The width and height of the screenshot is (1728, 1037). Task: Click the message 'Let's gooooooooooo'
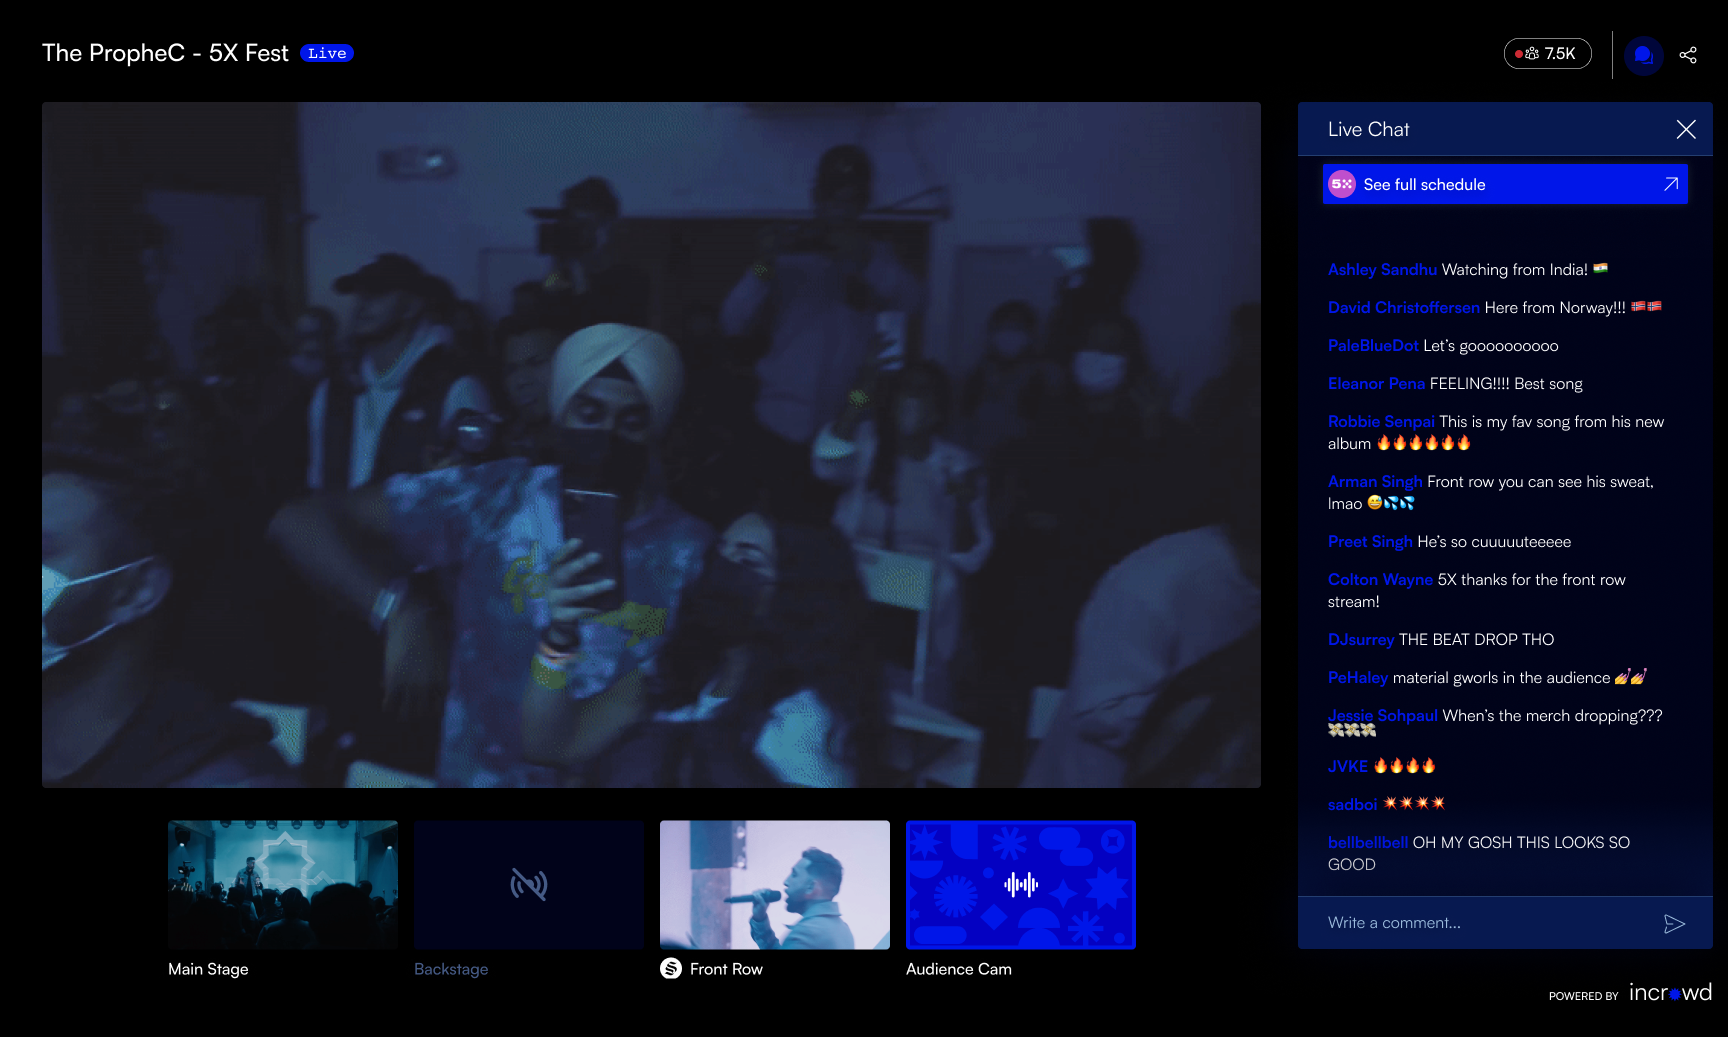[1491, 346]
